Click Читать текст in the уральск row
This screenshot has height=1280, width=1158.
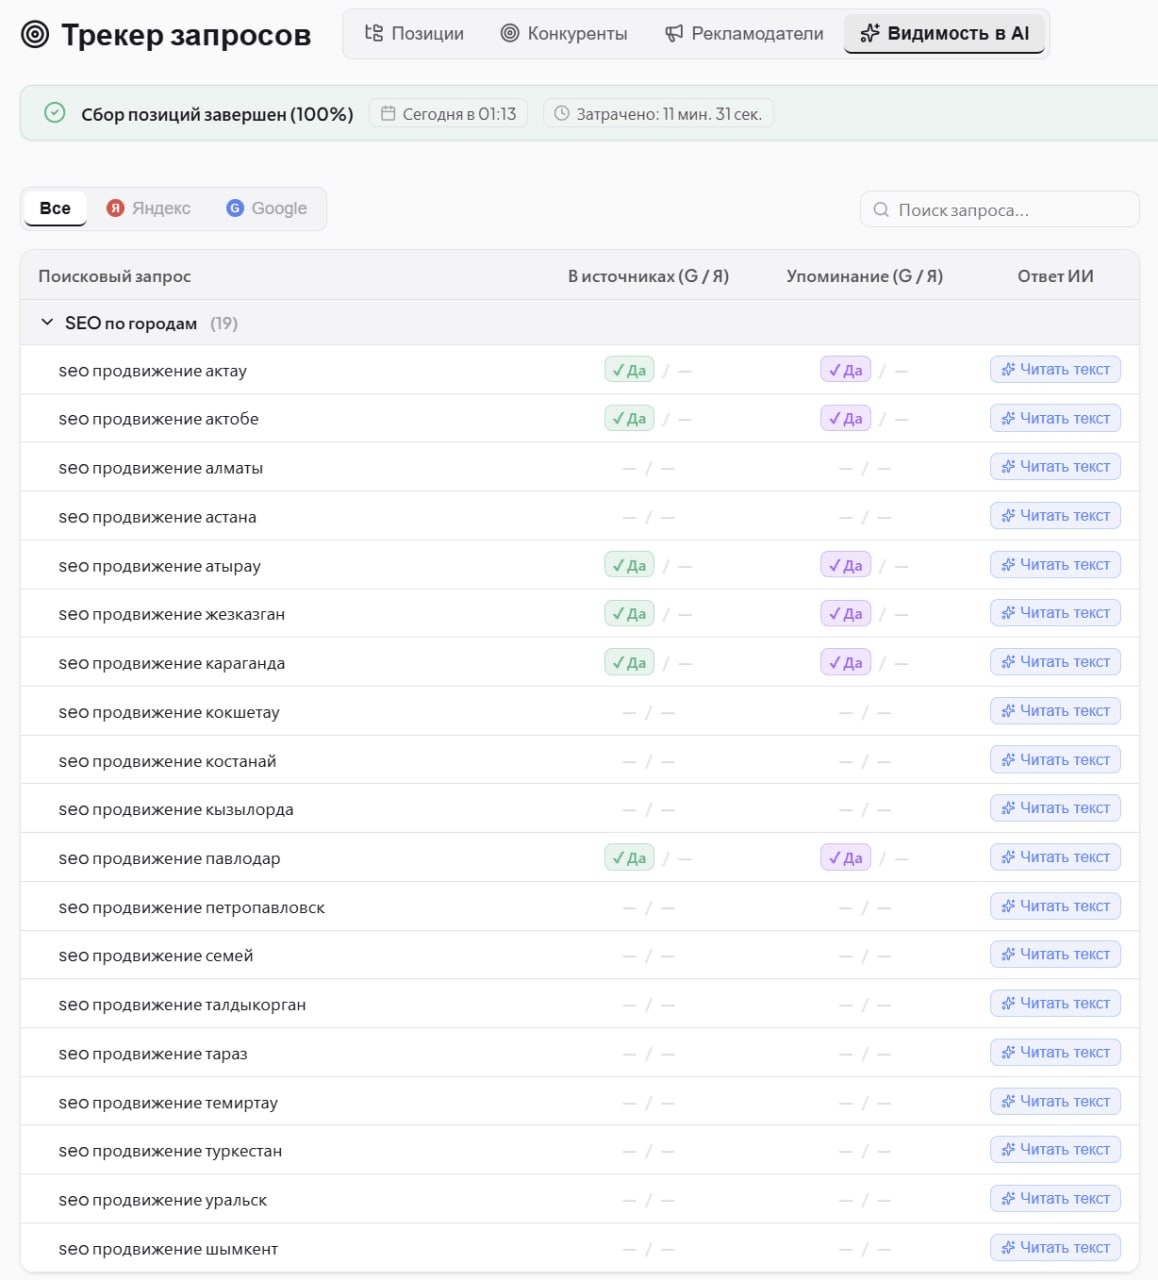click(1055, 1197)
